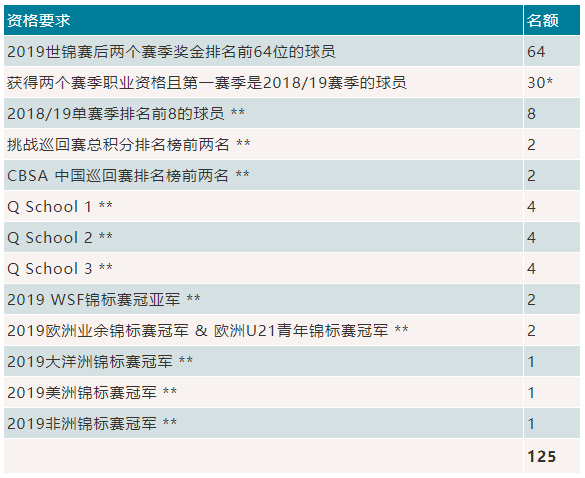Select the 2019大洋洲锦标赛冠军 row
This screenshot has height=478, width=585.
292,361
